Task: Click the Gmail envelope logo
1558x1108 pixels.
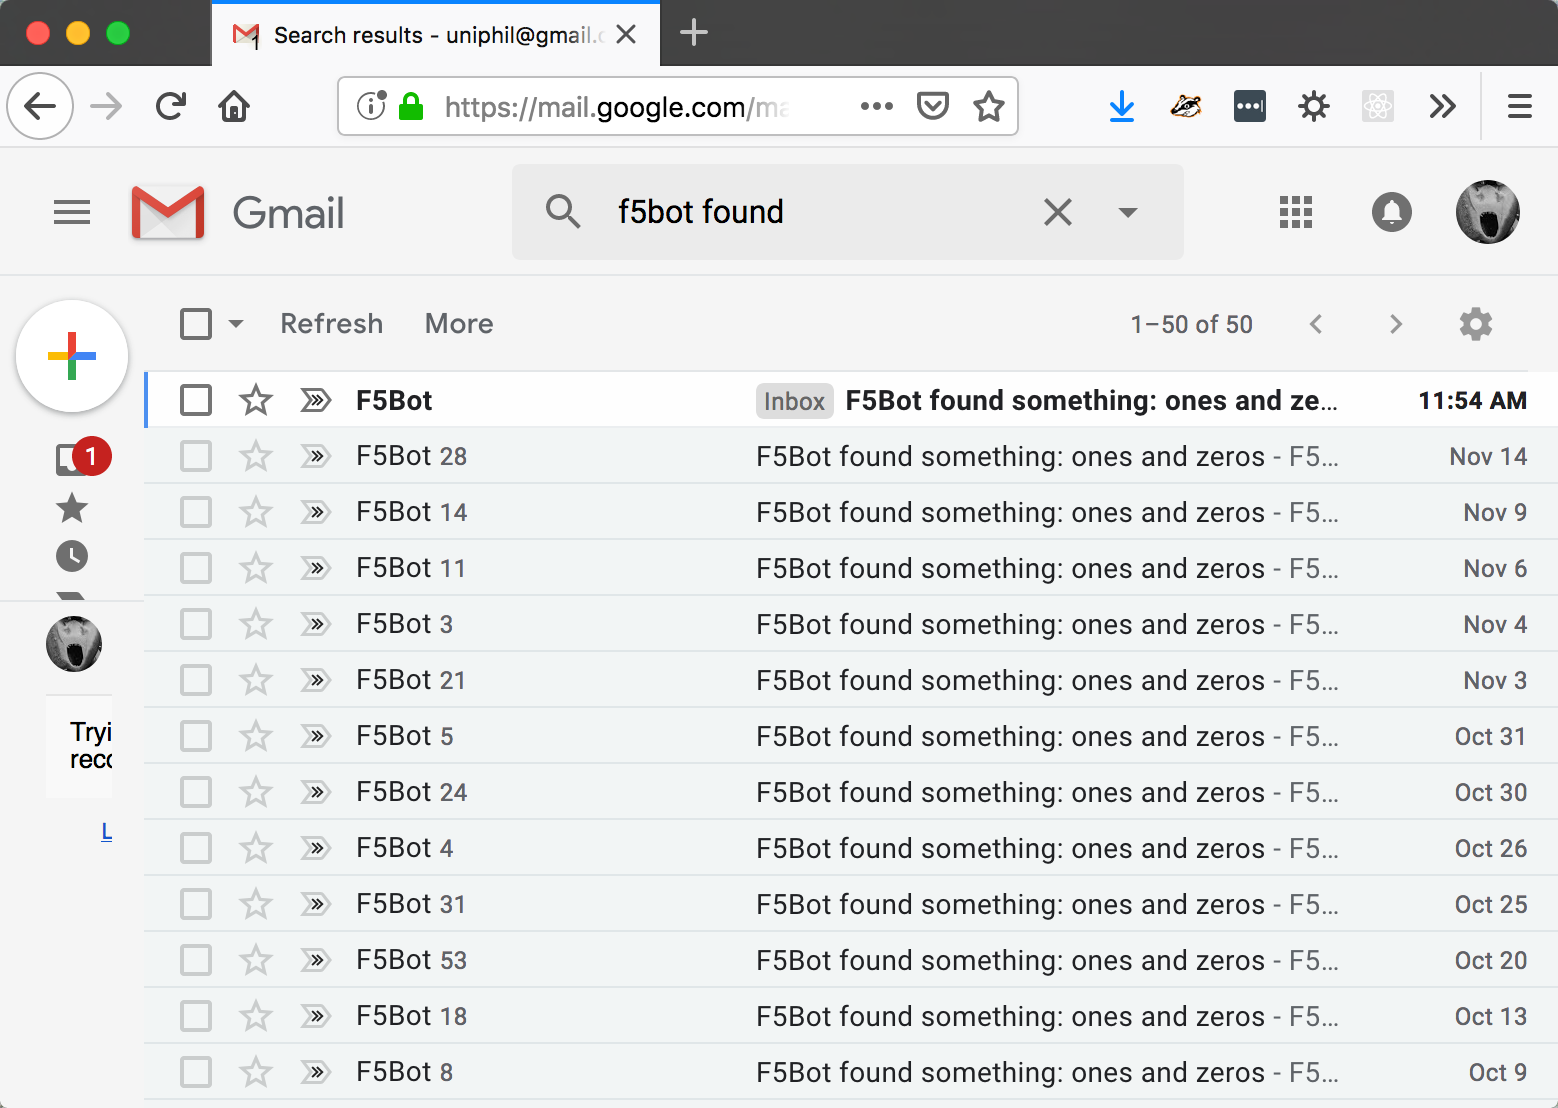Action: click(x=168, y=212)
